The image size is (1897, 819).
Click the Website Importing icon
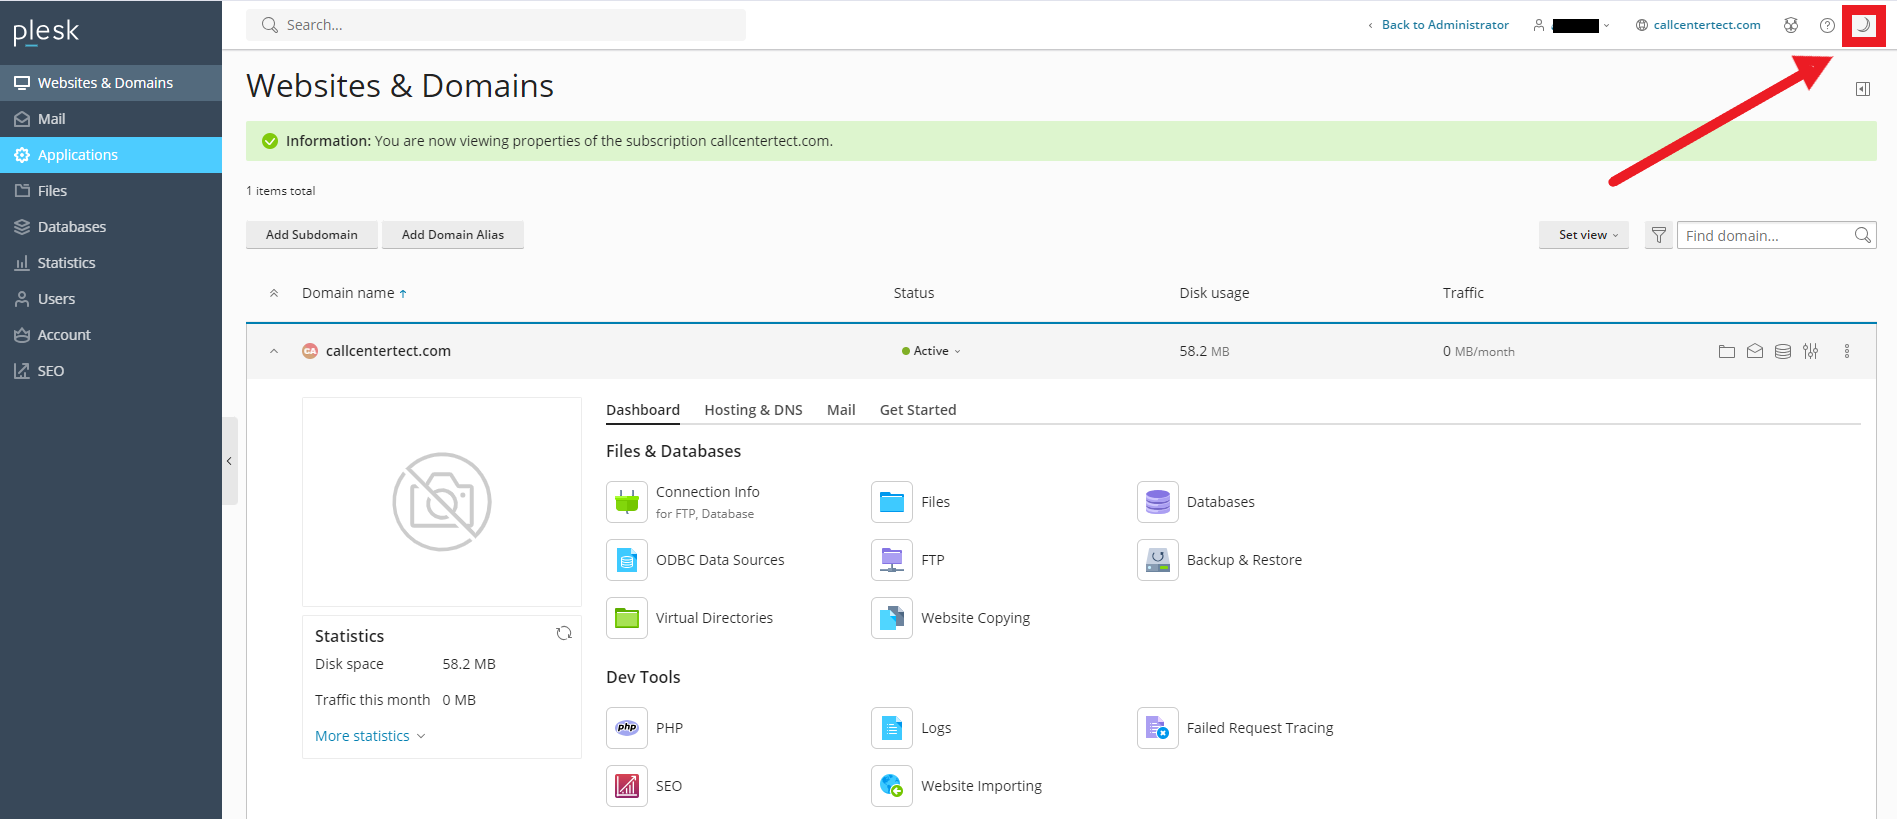(x=891, y=786)
